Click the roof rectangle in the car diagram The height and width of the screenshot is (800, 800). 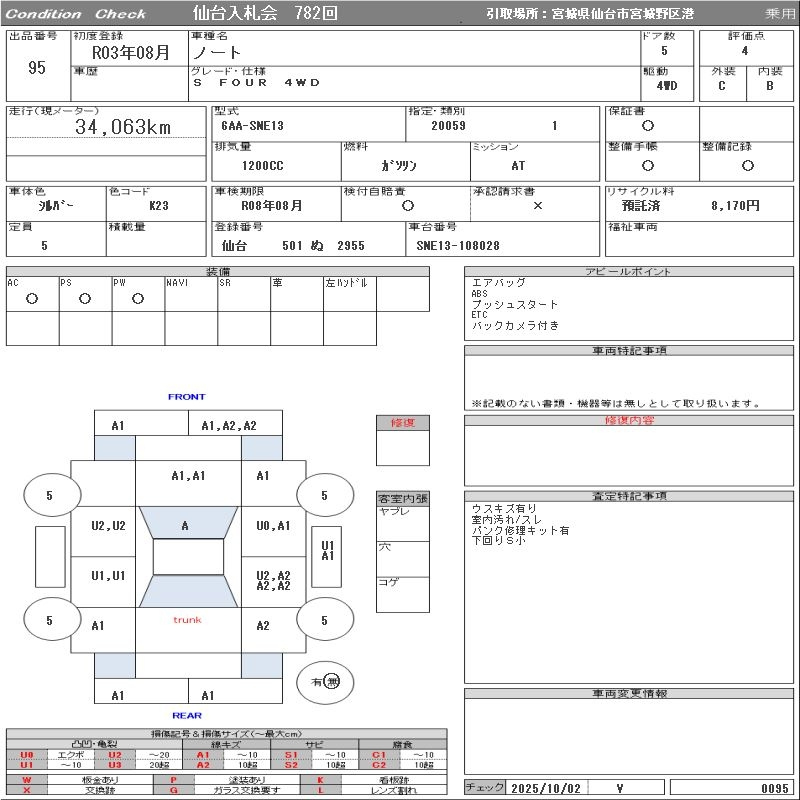(187, 557)
